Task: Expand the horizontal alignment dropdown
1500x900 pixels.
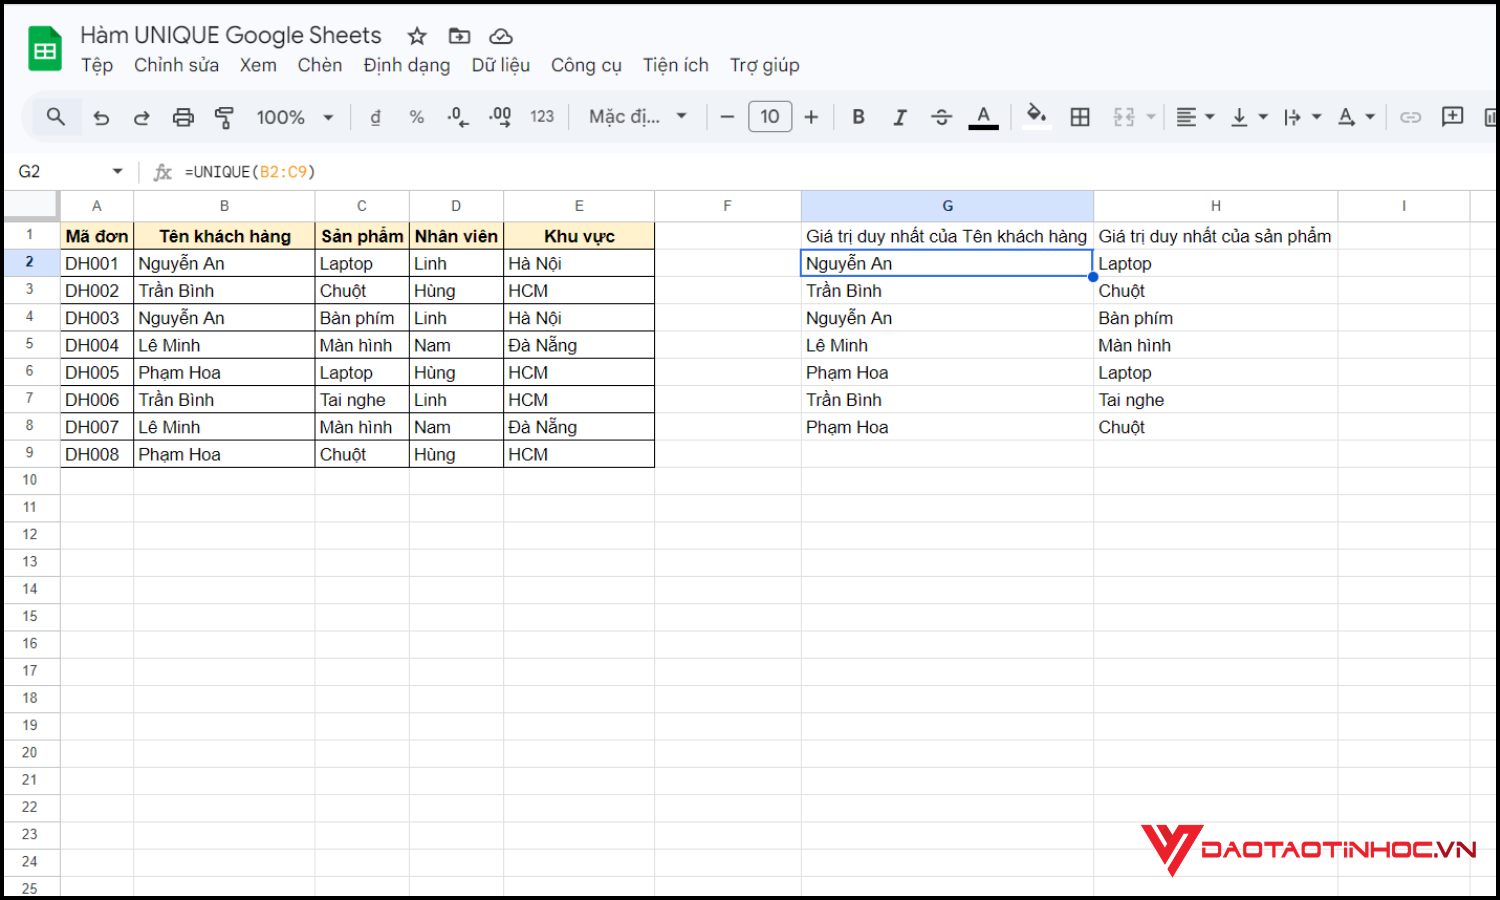Action: point(1209,116)
